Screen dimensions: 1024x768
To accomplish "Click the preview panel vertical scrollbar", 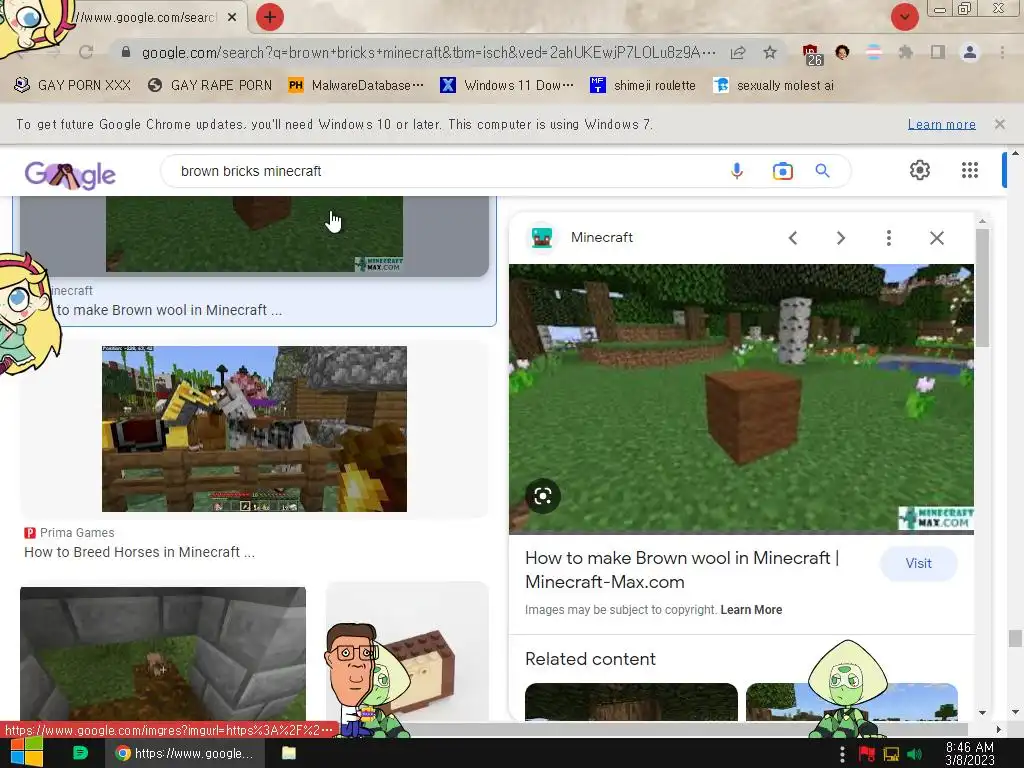I will [982, 287].
